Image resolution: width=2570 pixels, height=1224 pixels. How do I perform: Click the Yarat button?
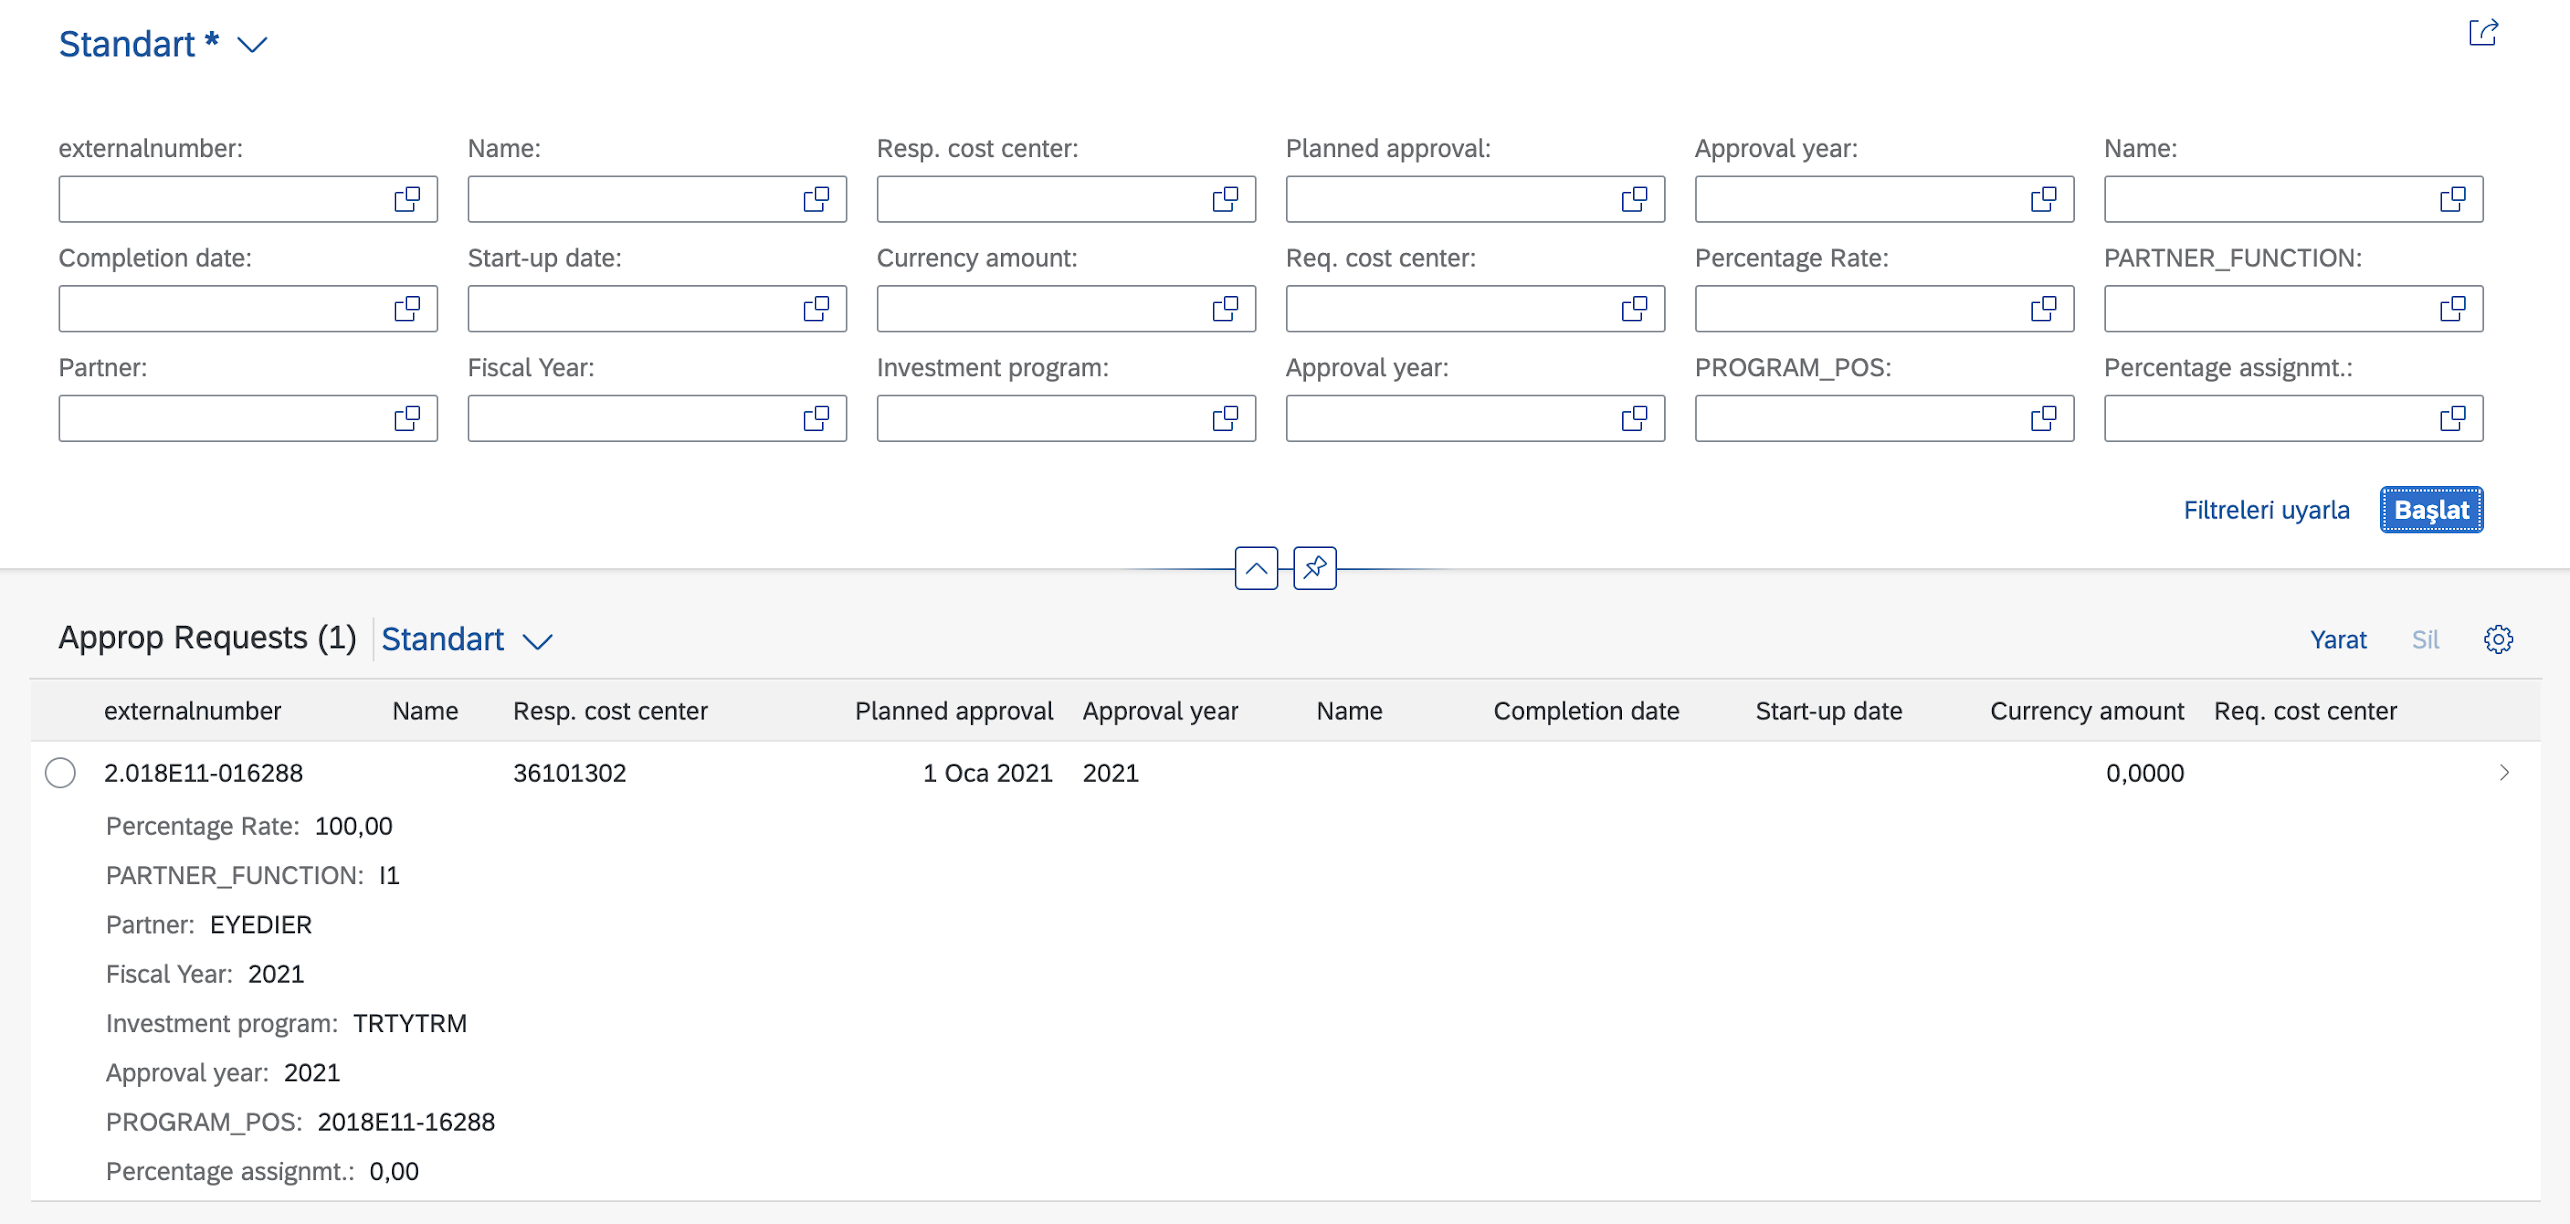tap(2337, 640)
